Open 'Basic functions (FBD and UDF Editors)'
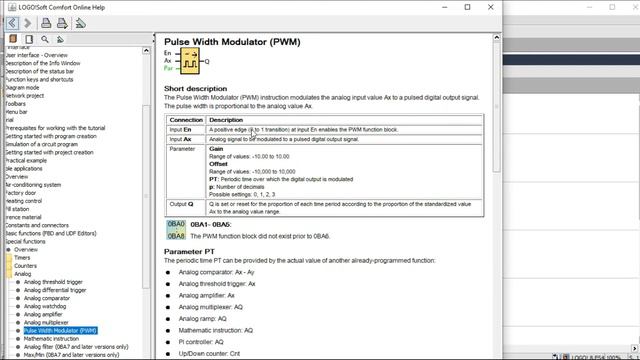Screen dimensions: 640x360 tap(51, 233)
